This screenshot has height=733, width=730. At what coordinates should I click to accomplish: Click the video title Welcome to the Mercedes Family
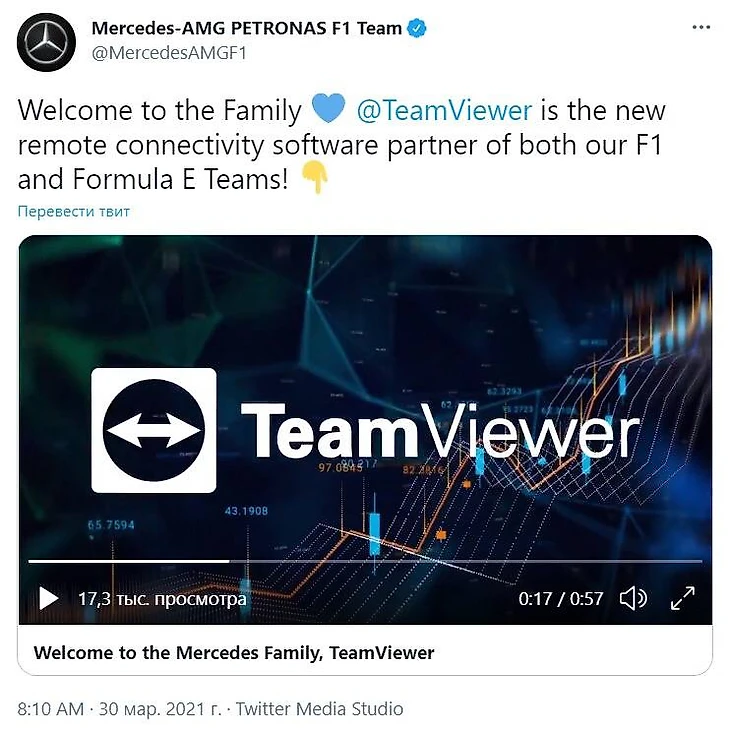coord(234,653)
